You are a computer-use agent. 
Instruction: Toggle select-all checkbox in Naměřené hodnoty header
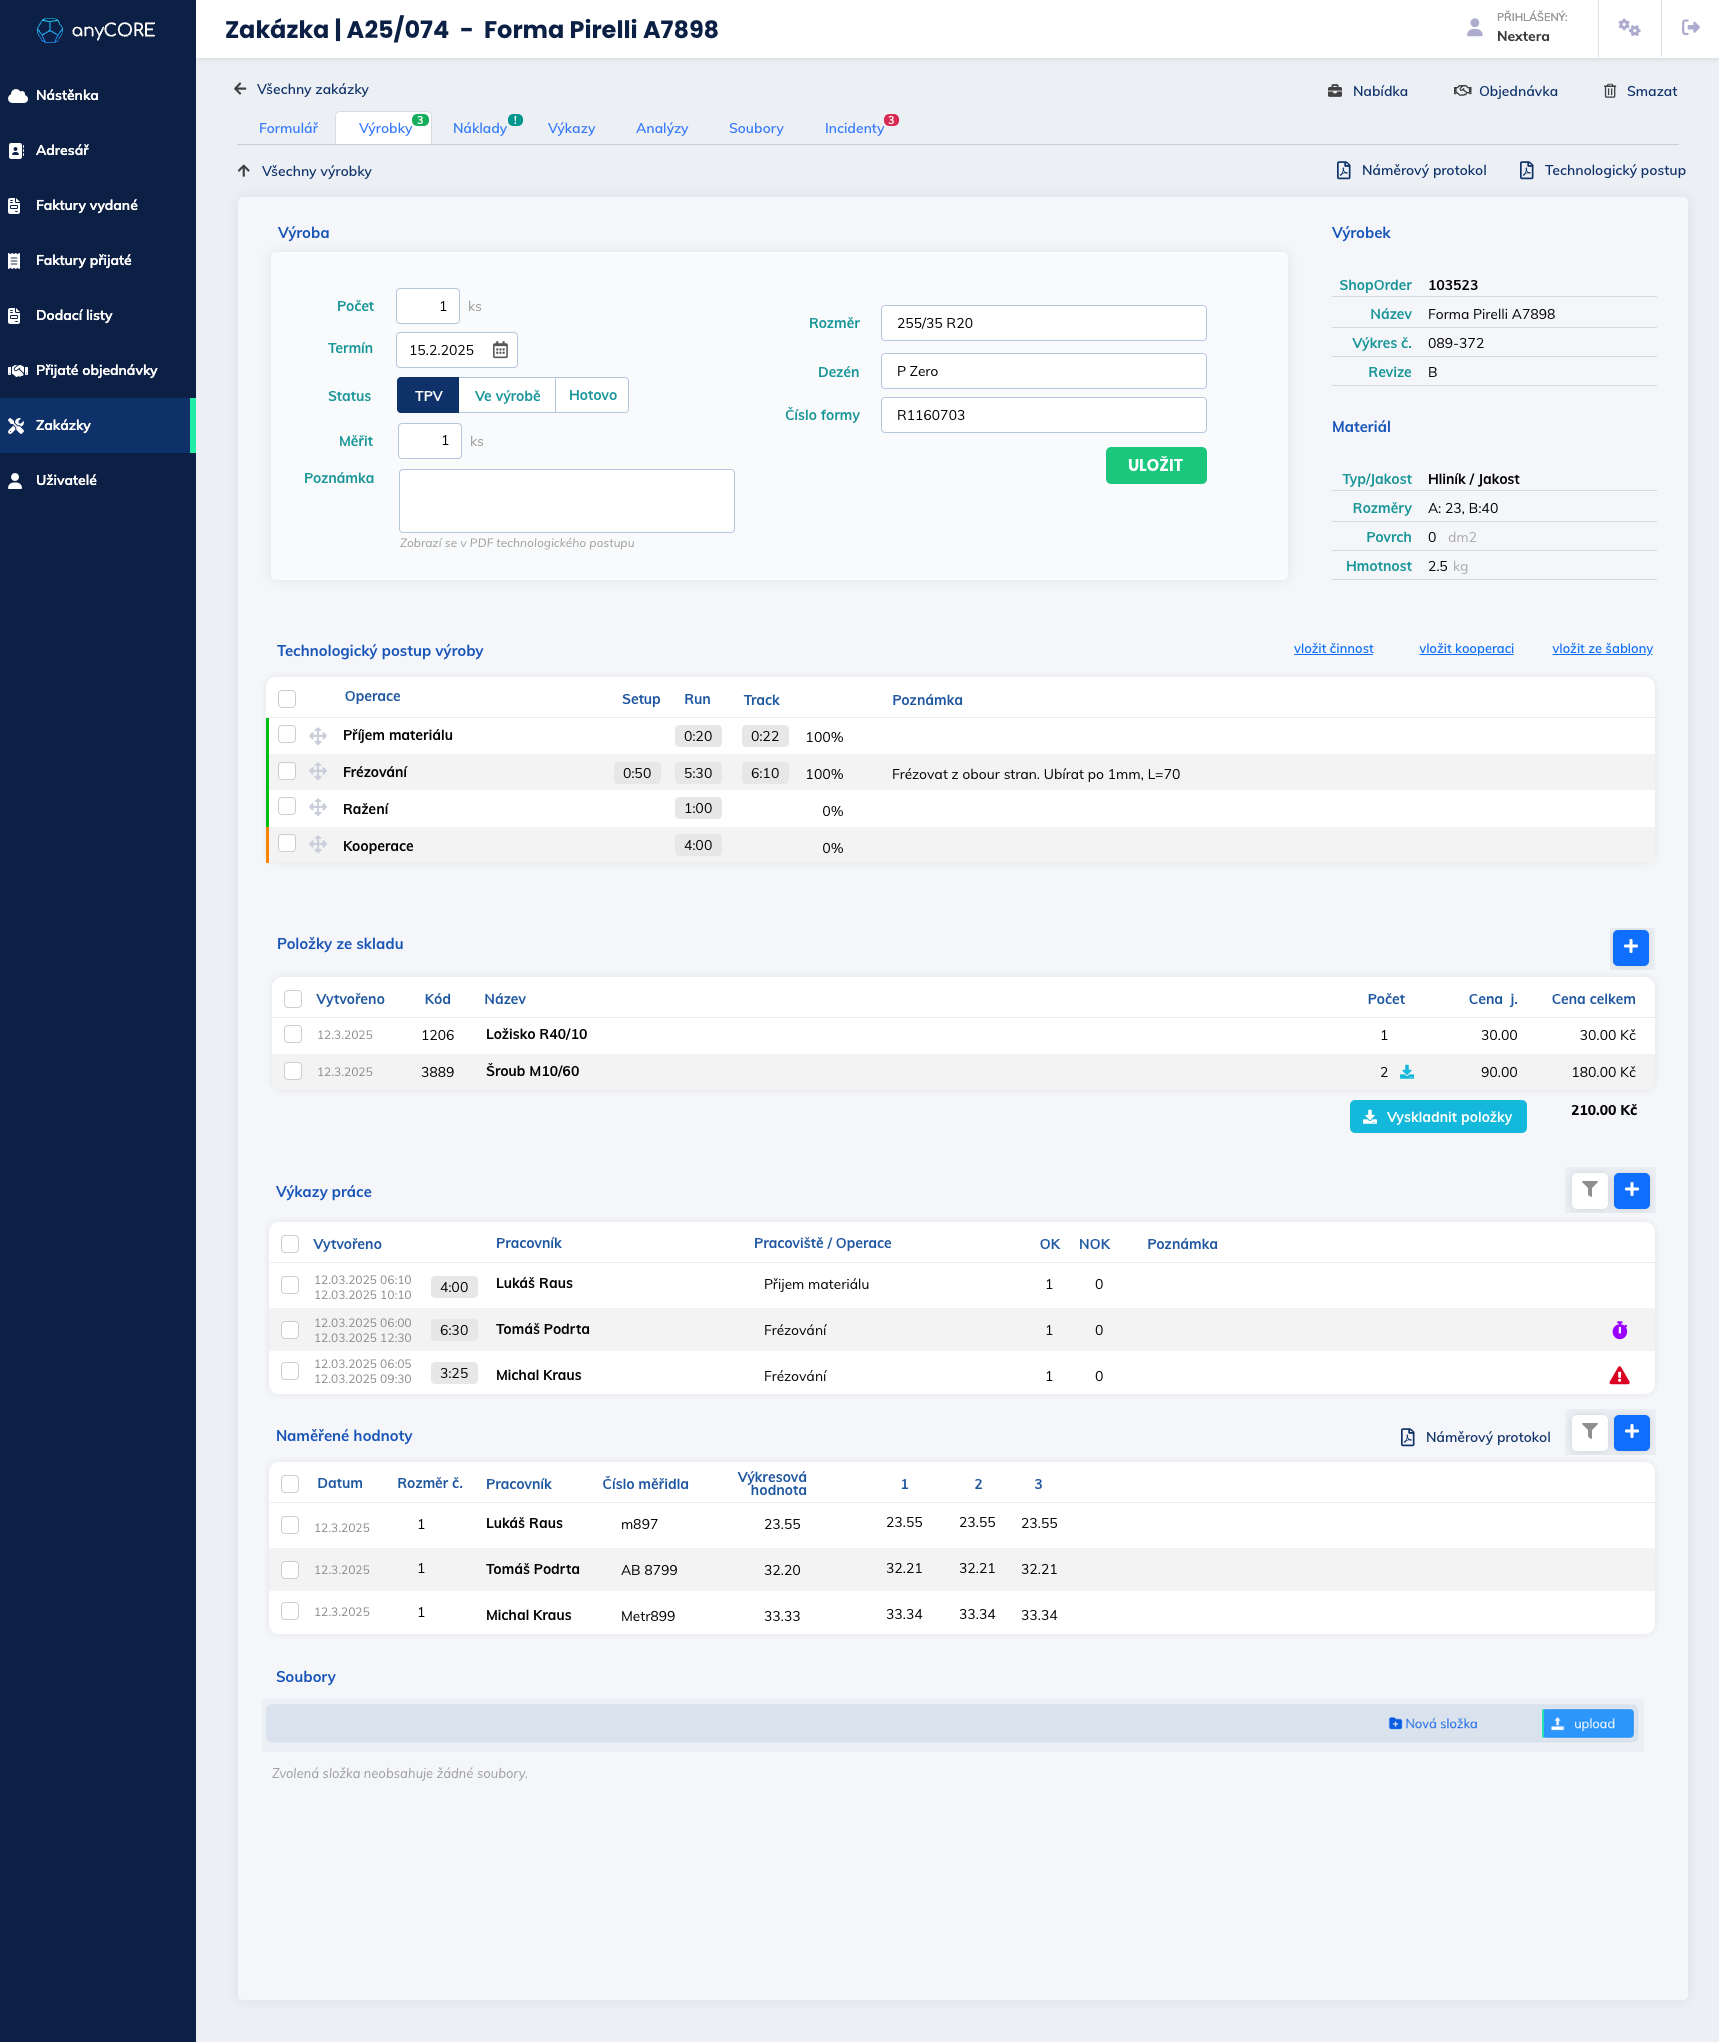290,1484
